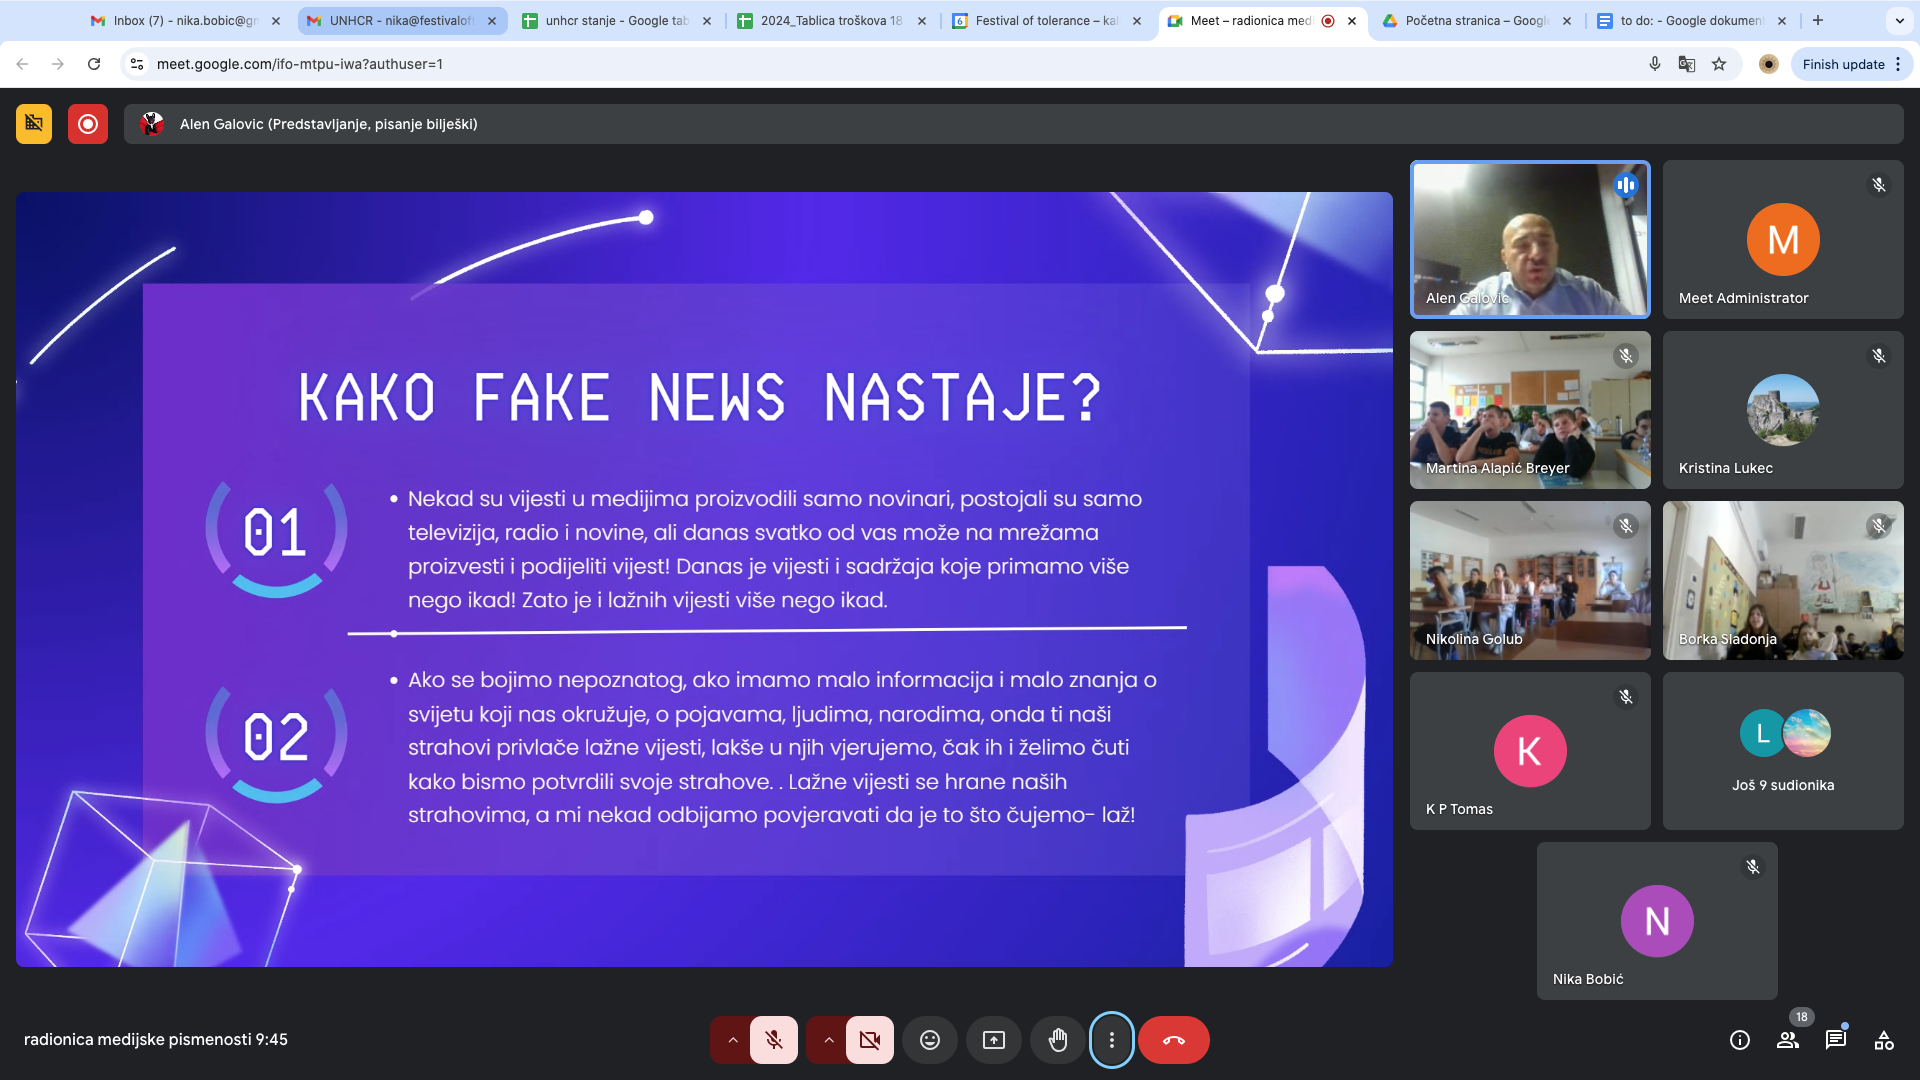This screenshot has height=1080, width=1920.
Task: Select Martina Alapić Breyer video tile
Action: coord(1529,410)
